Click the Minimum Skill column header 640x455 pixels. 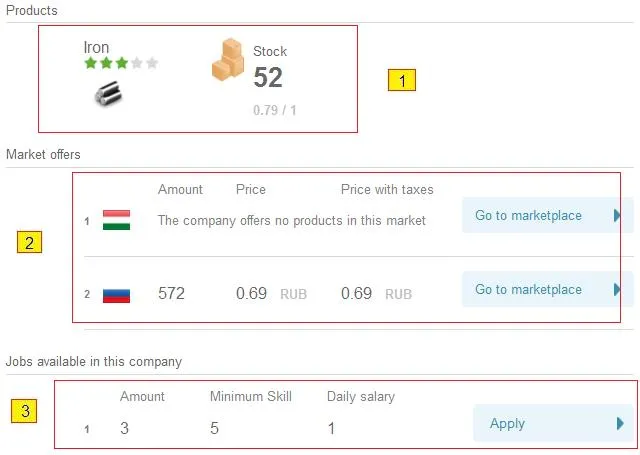tap(250, 396)
